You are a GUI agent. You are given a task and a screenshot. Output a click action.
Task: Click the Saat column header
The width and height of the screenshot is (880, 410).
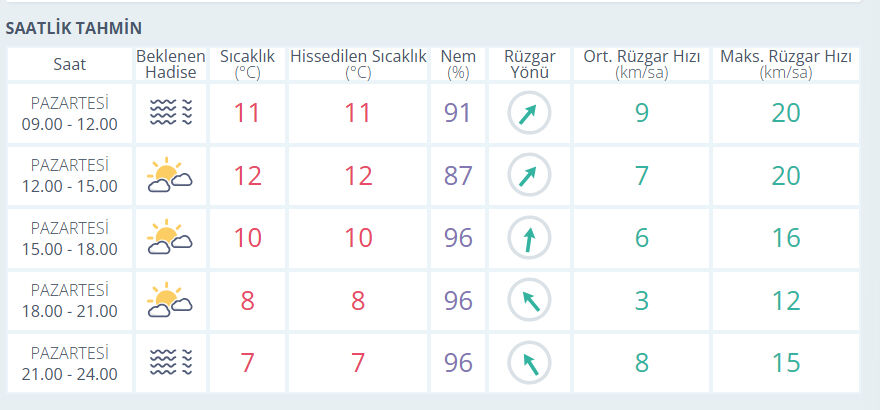[70, 64]
